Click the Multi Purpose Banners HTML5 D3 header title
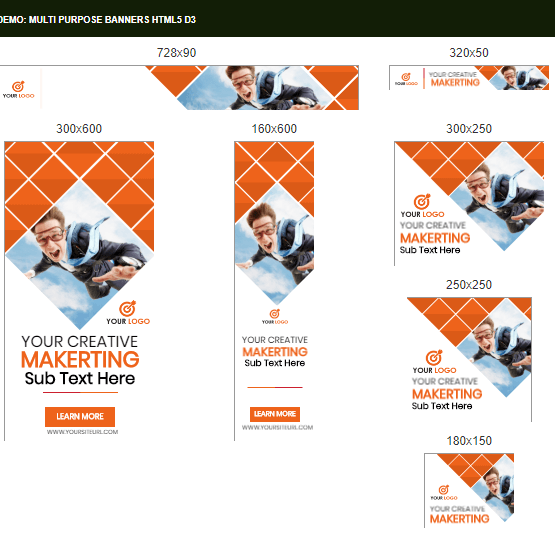 coord(98,19)
